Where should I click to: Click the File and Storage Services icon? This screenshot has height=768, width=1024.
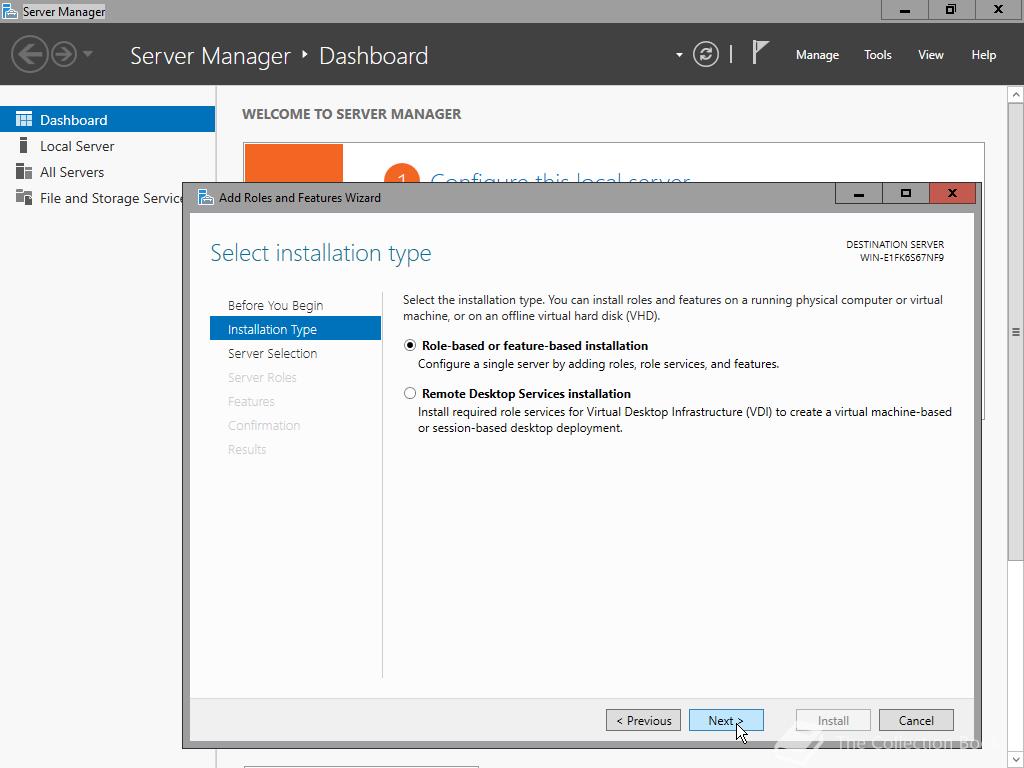coord(24,197)
